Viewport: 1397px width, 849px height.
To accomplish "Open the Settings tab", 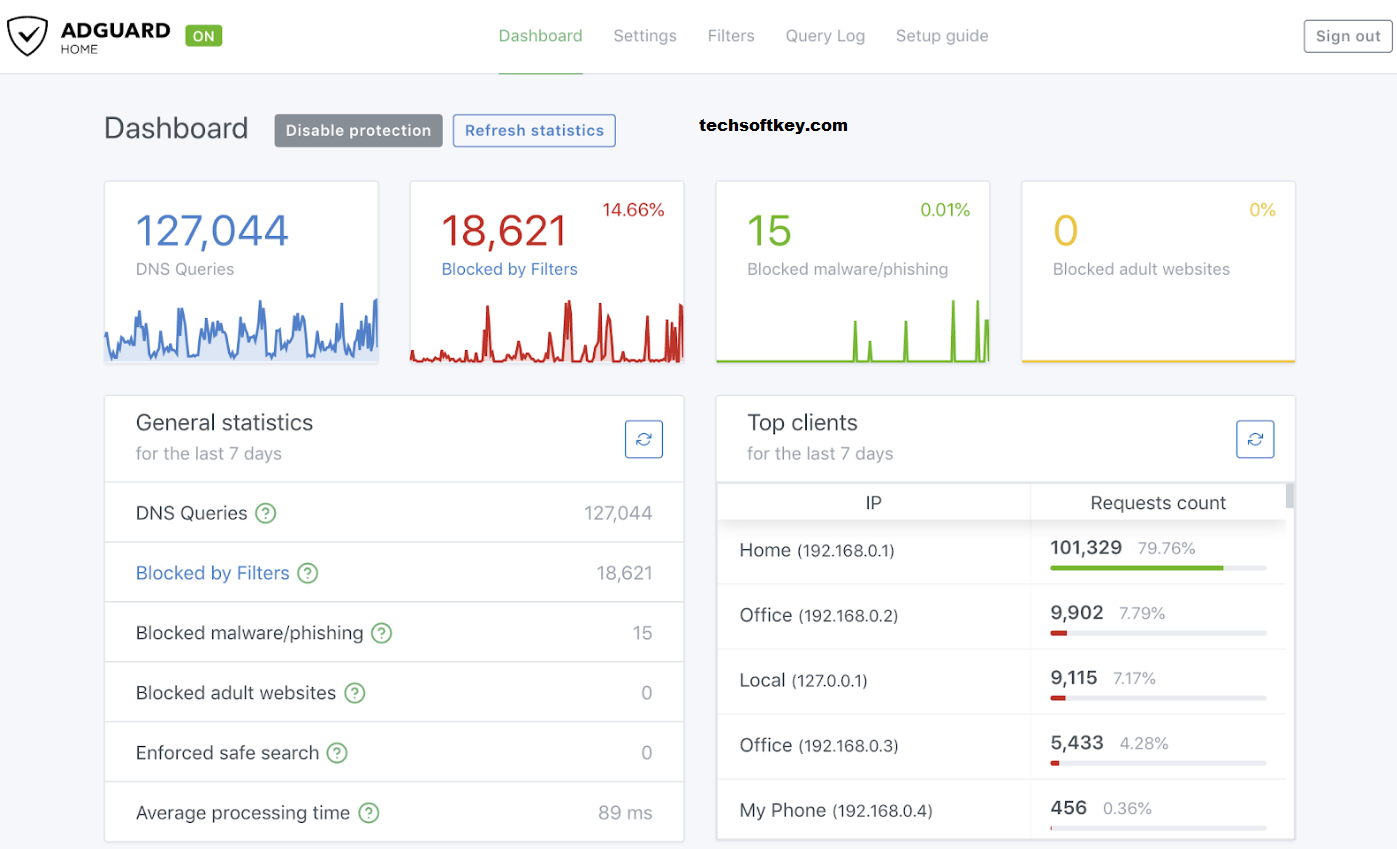I will point(645,36).
